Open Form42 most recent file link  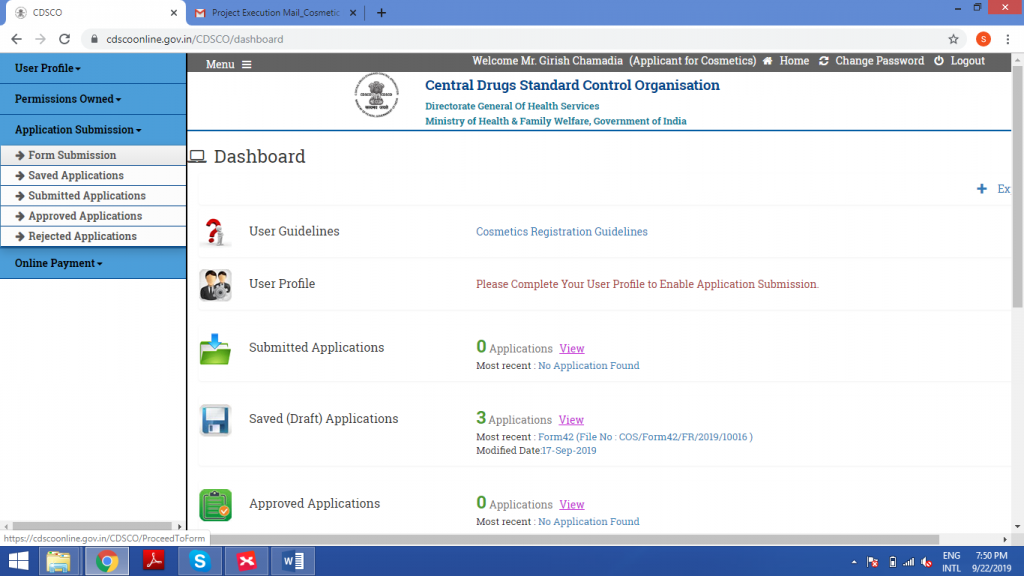coord(645,437)
